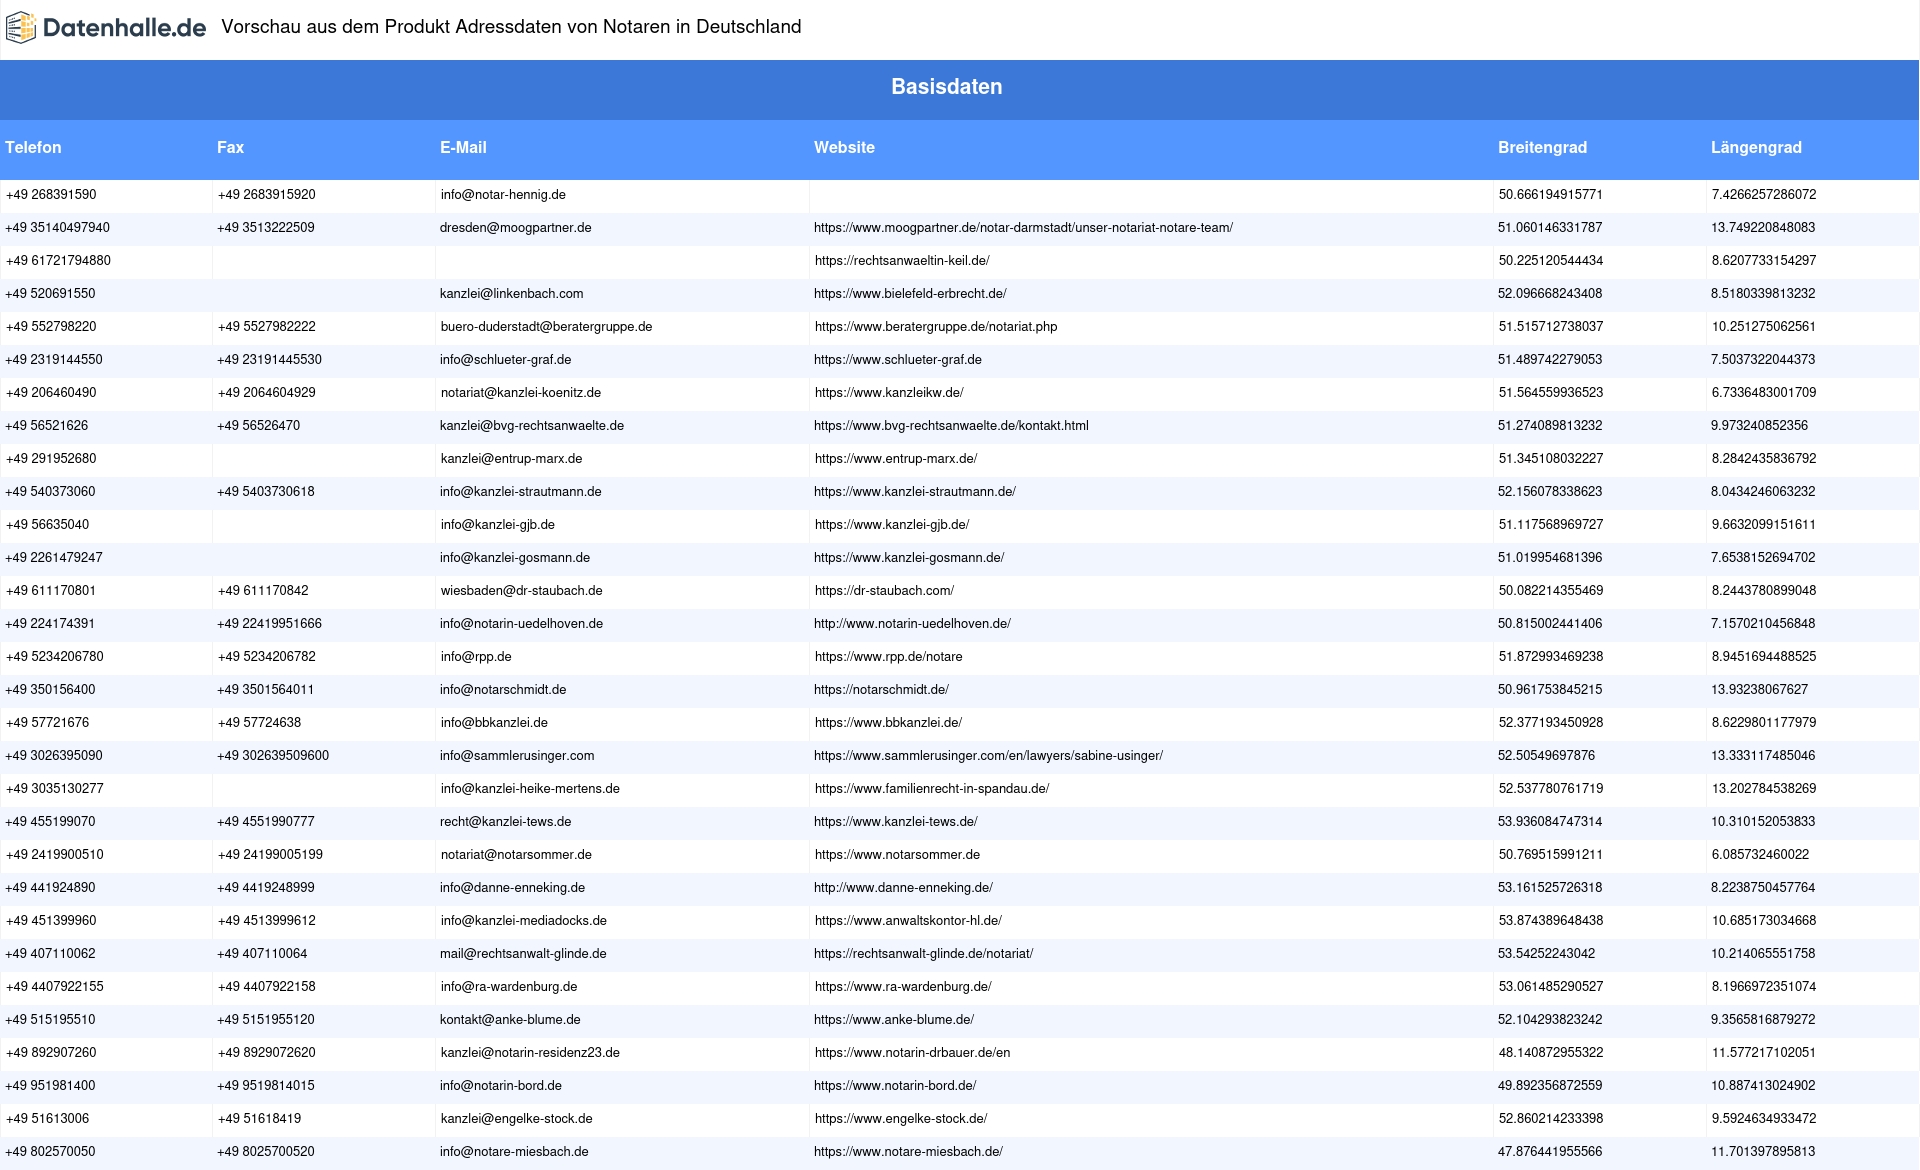This screenshot has height=1170, width=1920.
Task: Open the moogpartner.de notar-darmstadt website URL
Action: [x=1023, y=228]
